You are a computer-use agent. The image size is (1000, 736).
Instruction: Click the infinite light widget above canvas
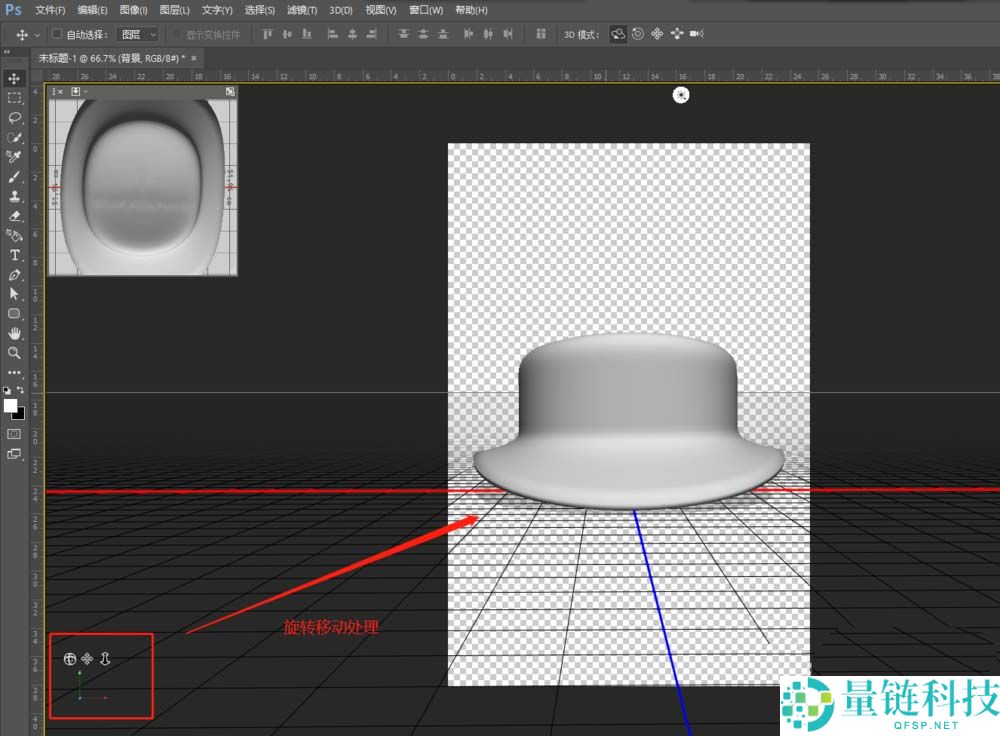click(681, 95)
